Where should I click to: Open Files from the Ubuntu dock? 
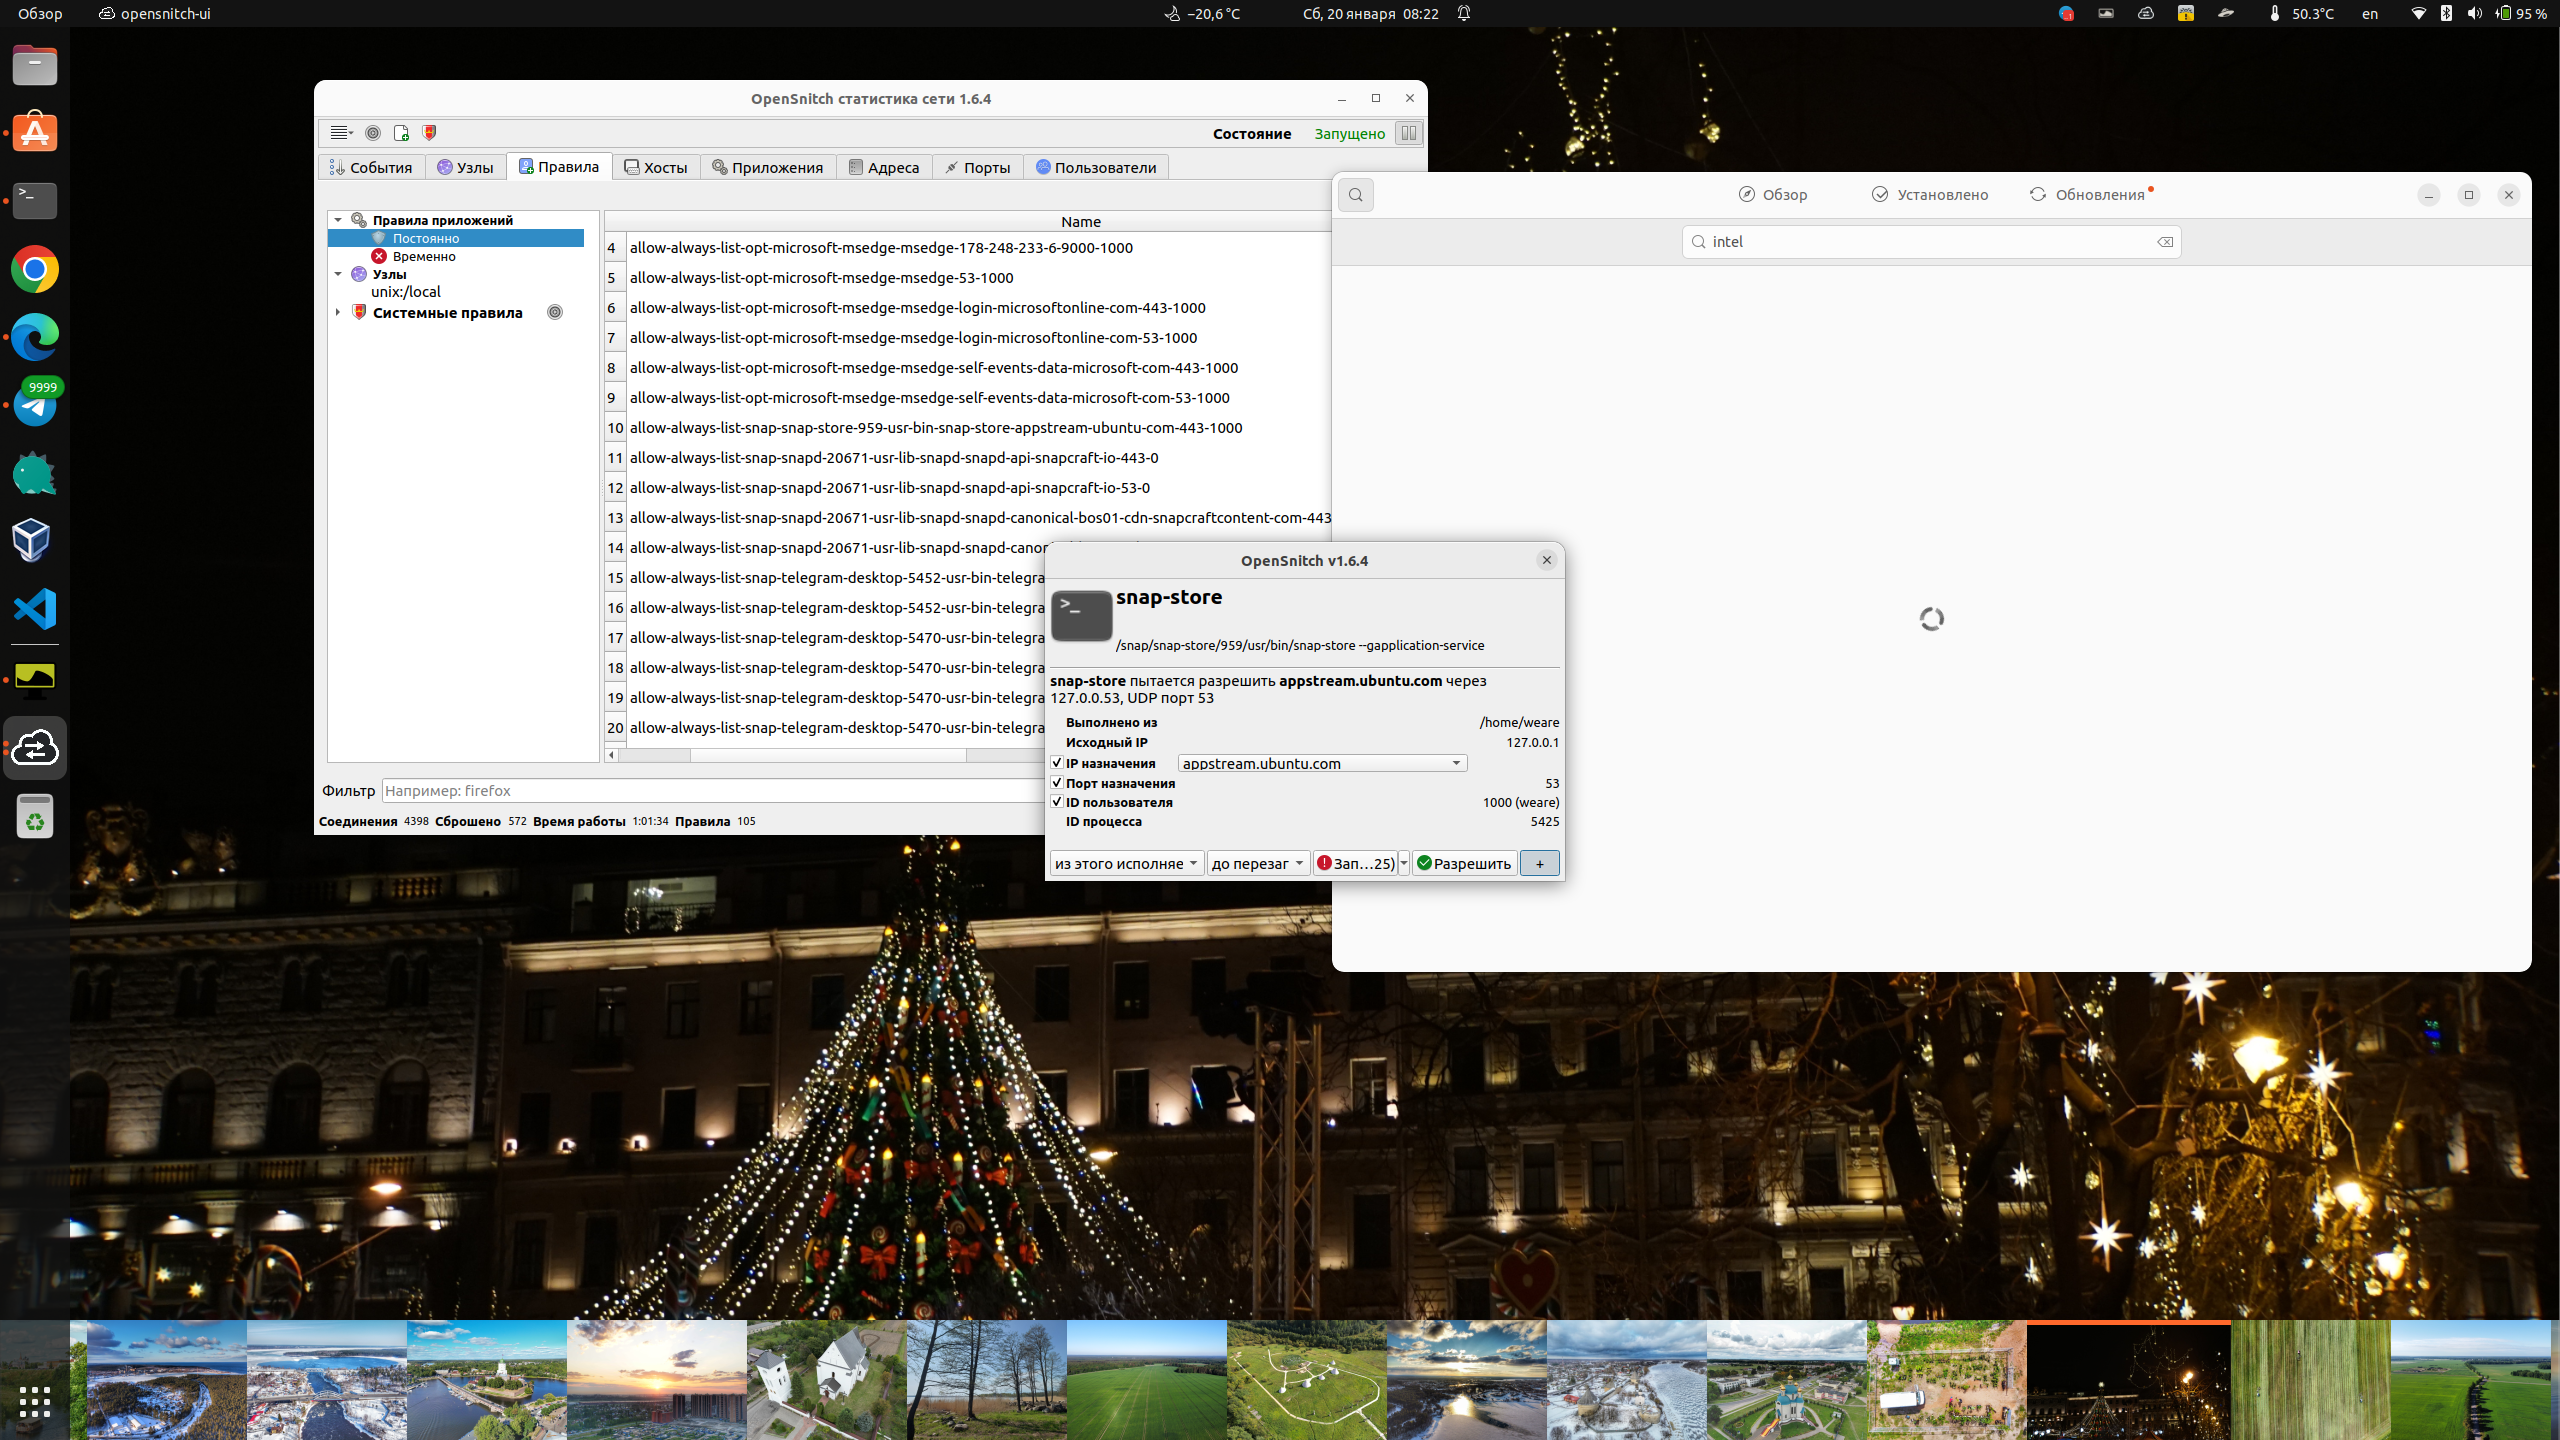(x=35, y=66)
